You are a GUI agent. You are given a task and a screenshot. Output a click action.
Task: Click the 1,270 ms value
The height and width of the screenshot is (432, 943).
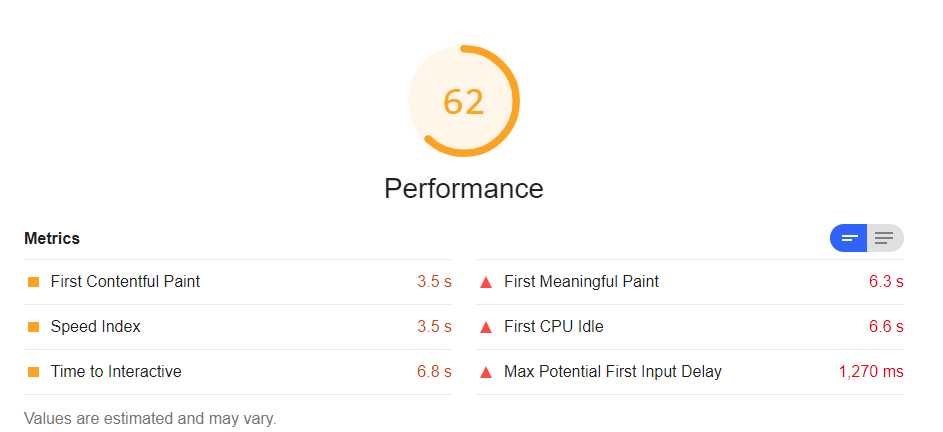pyautogui.click(x=870, y=372)
